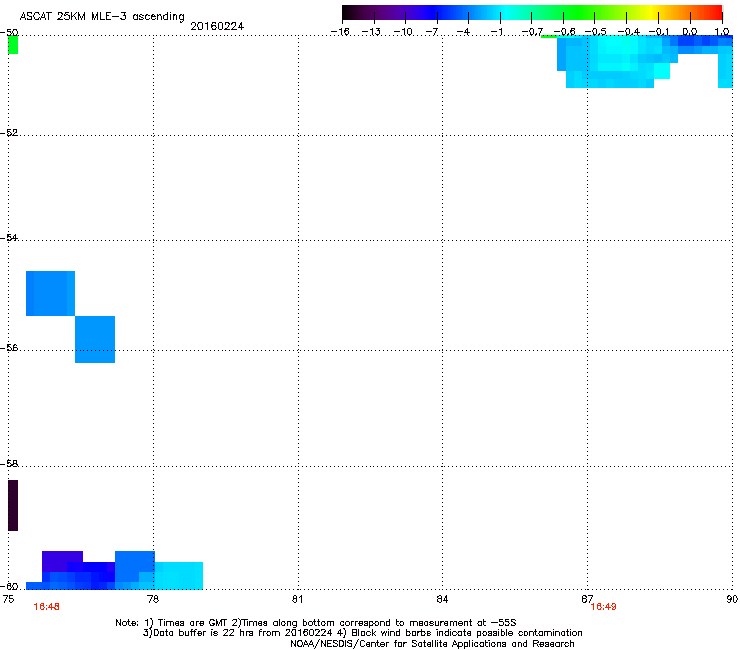740x650 pixels.
Task: Click the -7 tick label on the color bar
Action: [x=432, y=32]
